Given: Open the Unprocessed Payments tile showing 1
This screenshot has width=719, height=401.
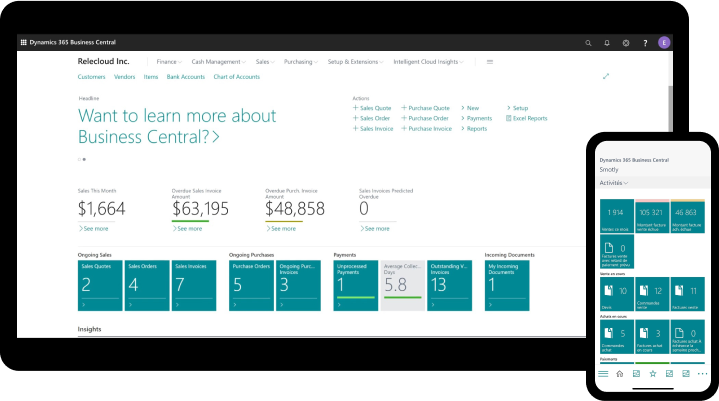Looking at the screenshot, I should 356,286.
